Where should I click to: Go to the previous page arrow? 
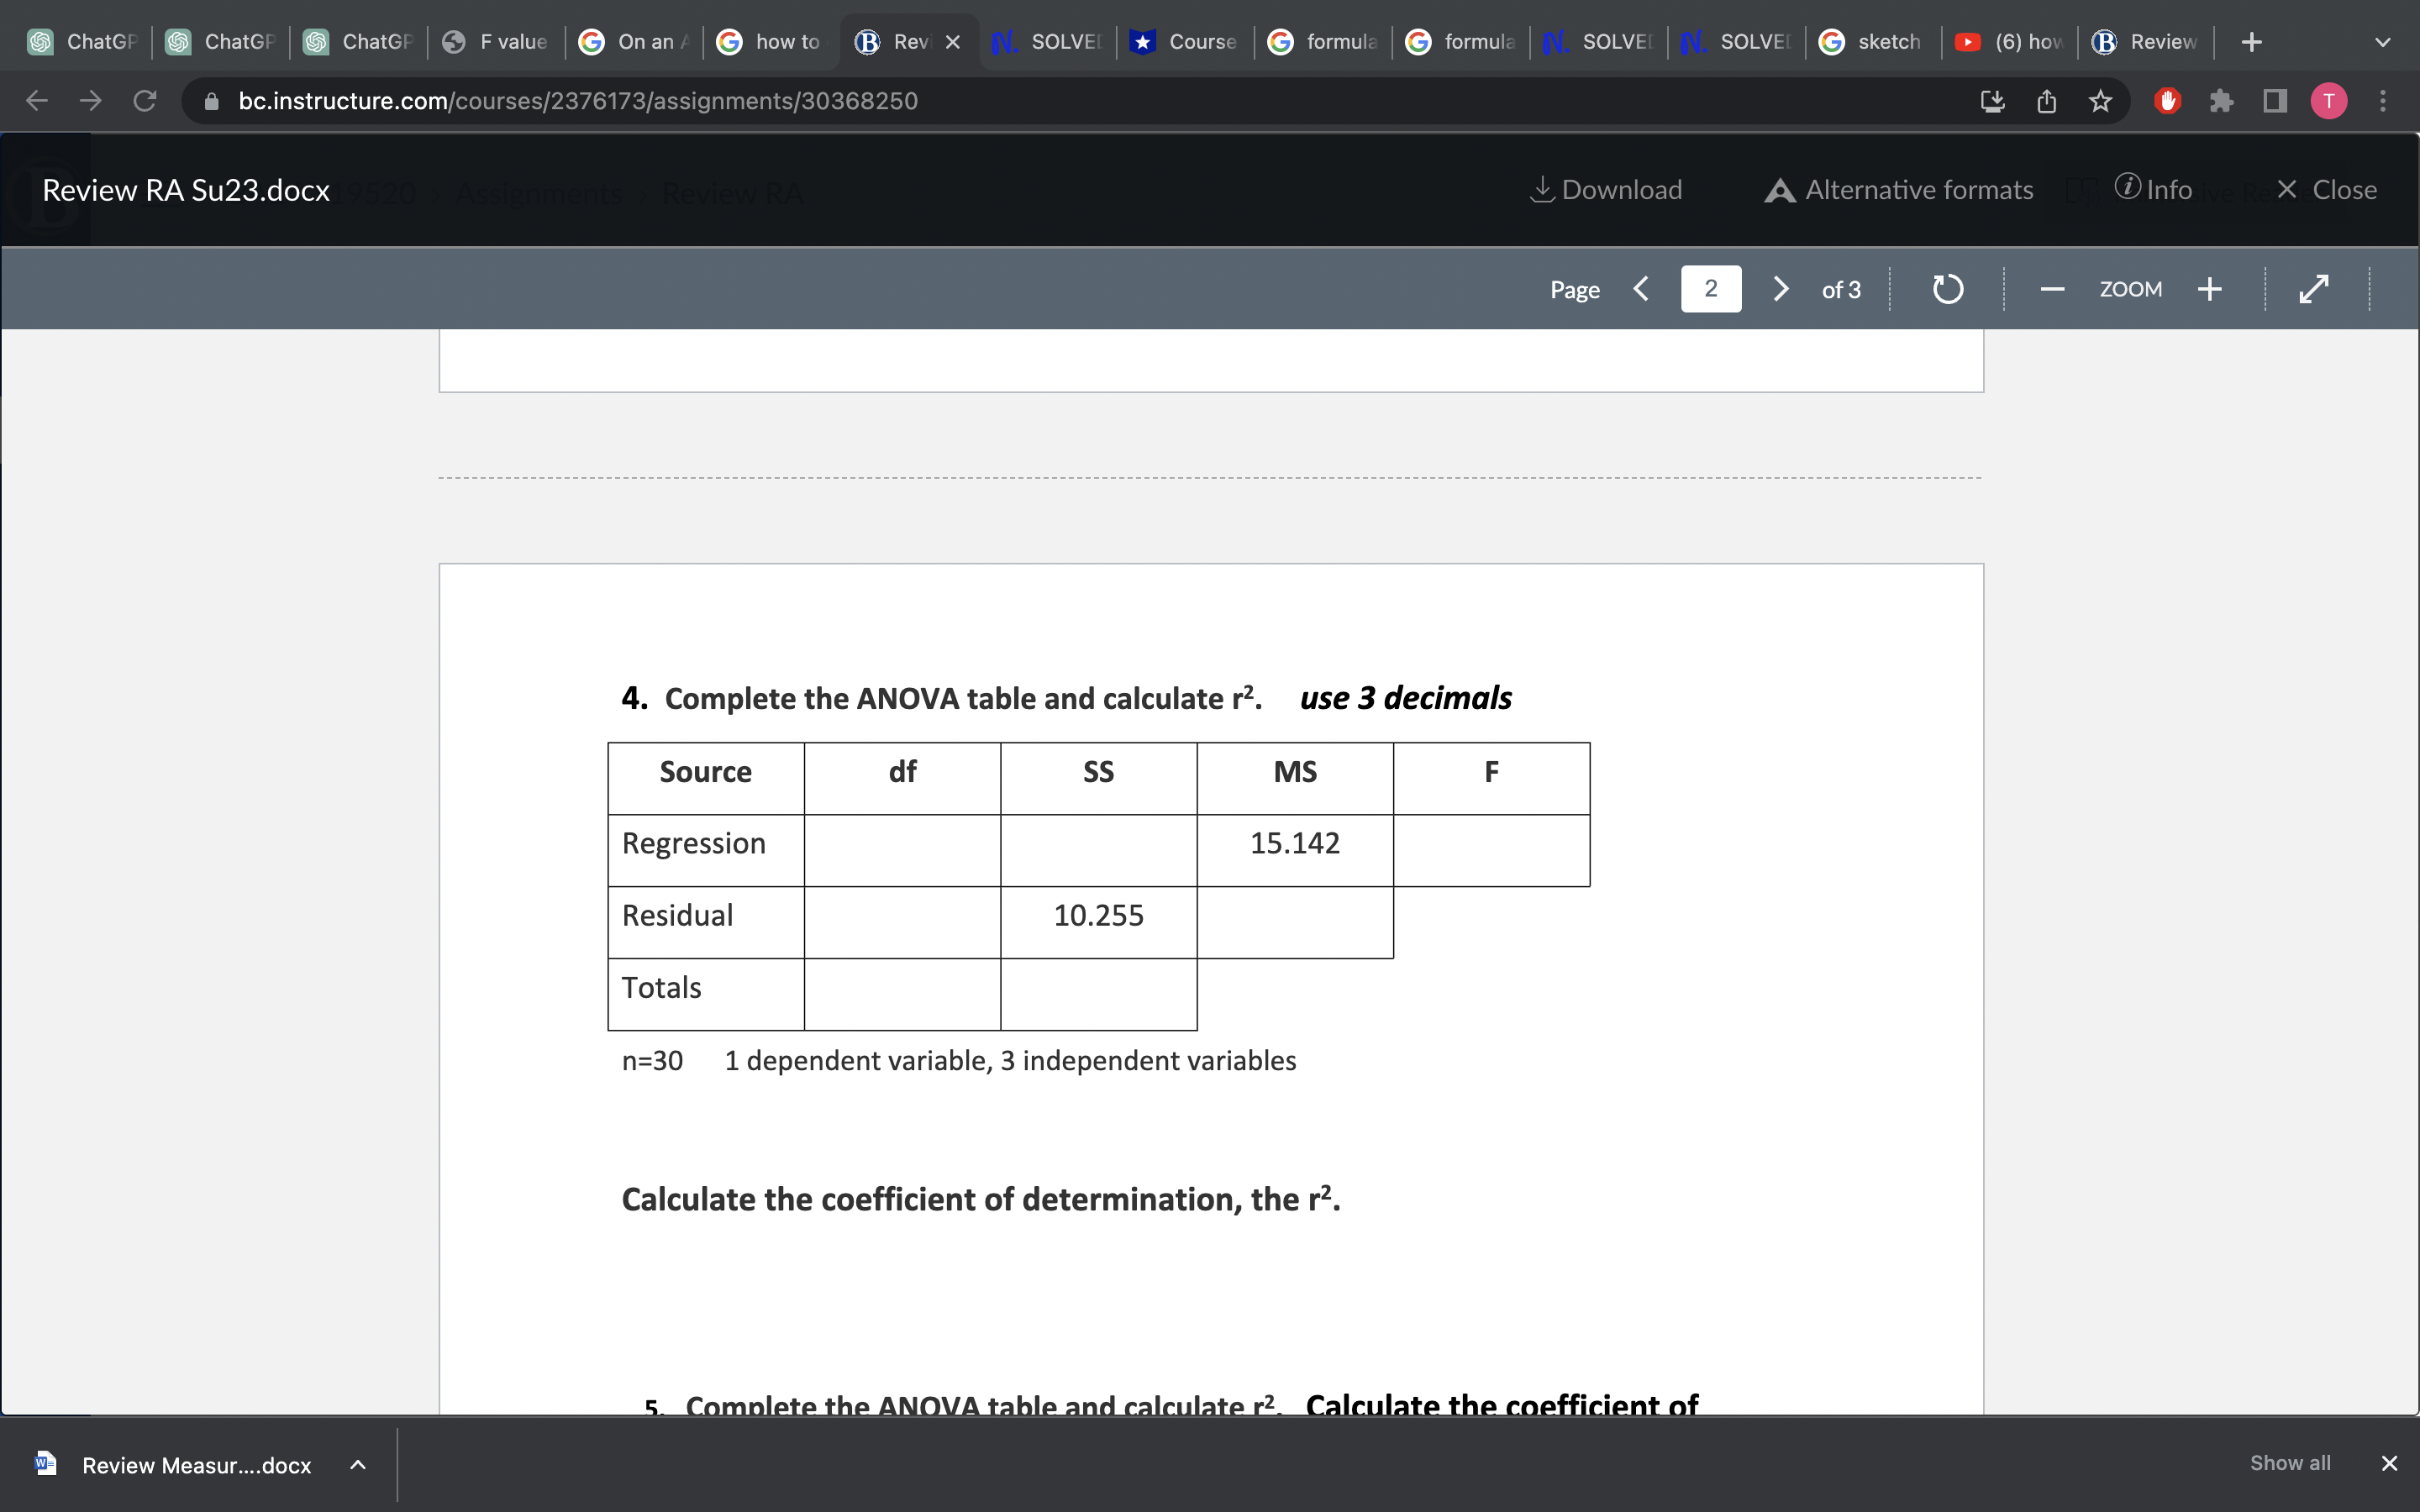1641,289
